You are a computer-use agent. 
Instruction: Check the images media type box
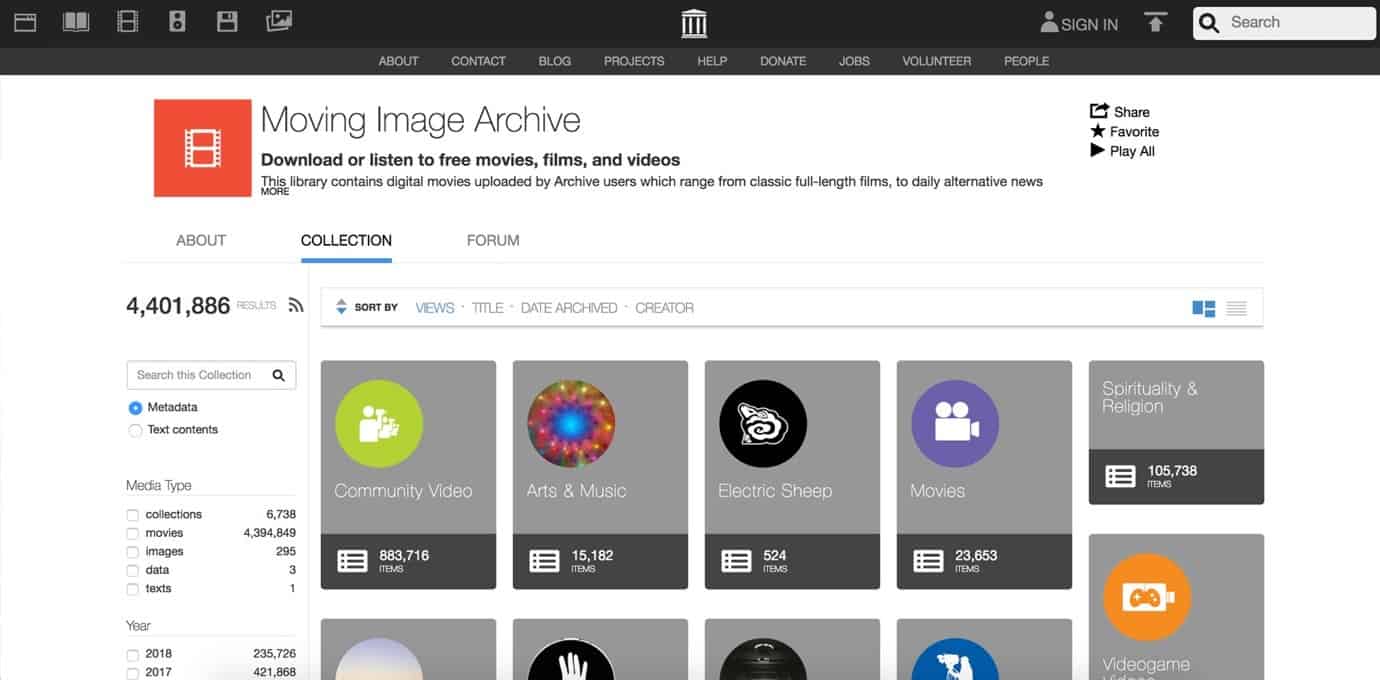pos(133,552)
